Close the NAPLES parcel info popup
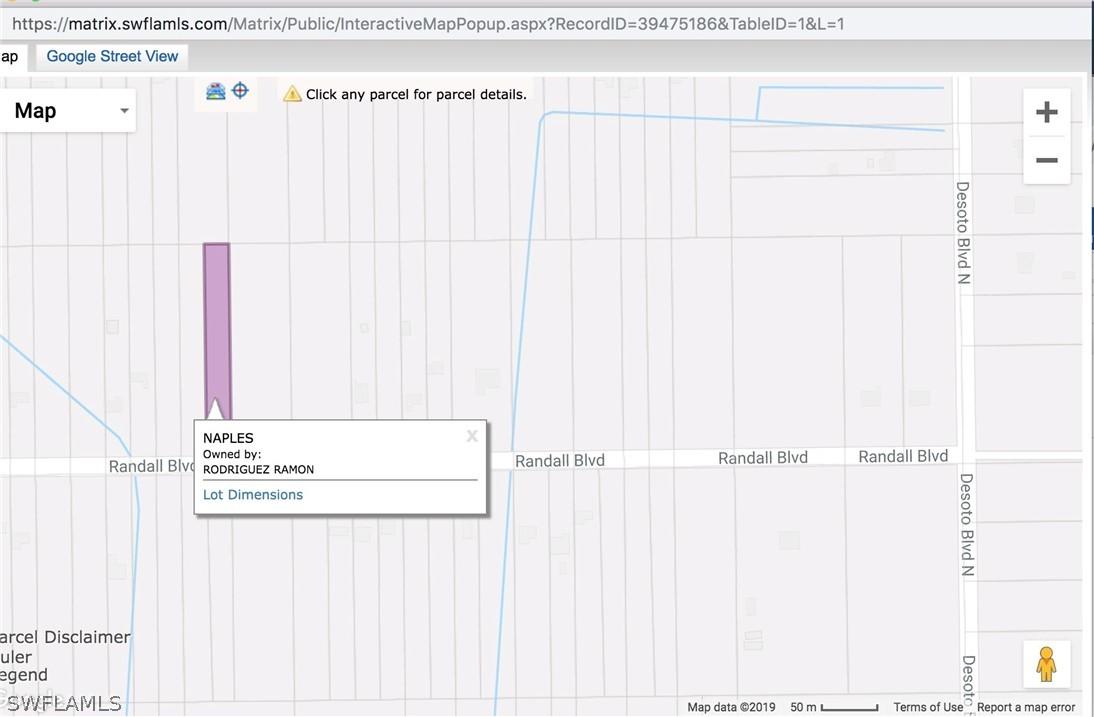 pos(472,436)
